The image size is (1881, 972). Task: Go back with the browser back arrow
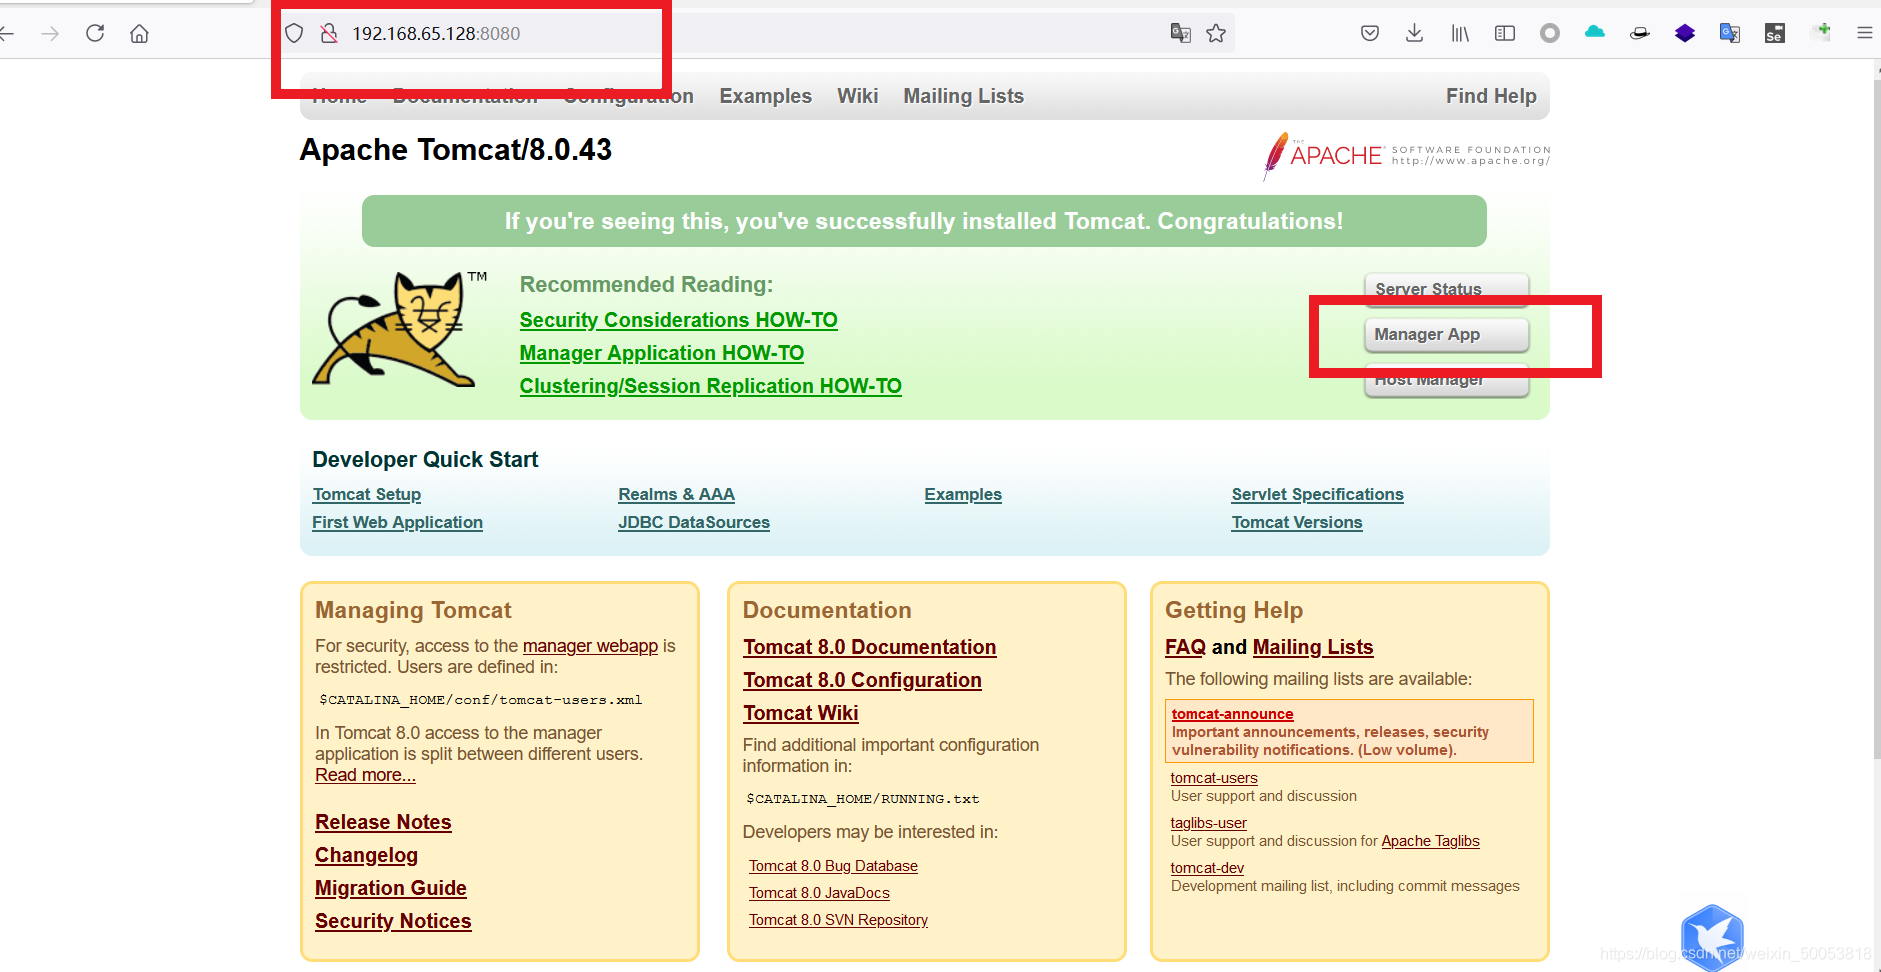[6, 34]
